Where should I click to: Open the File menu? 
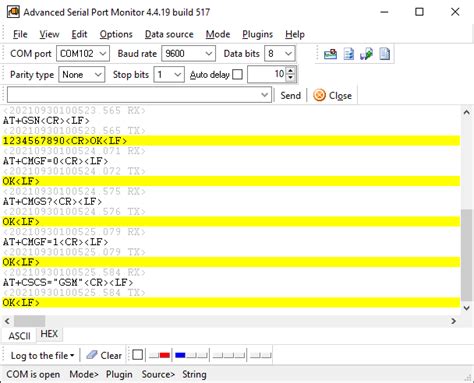20,34
